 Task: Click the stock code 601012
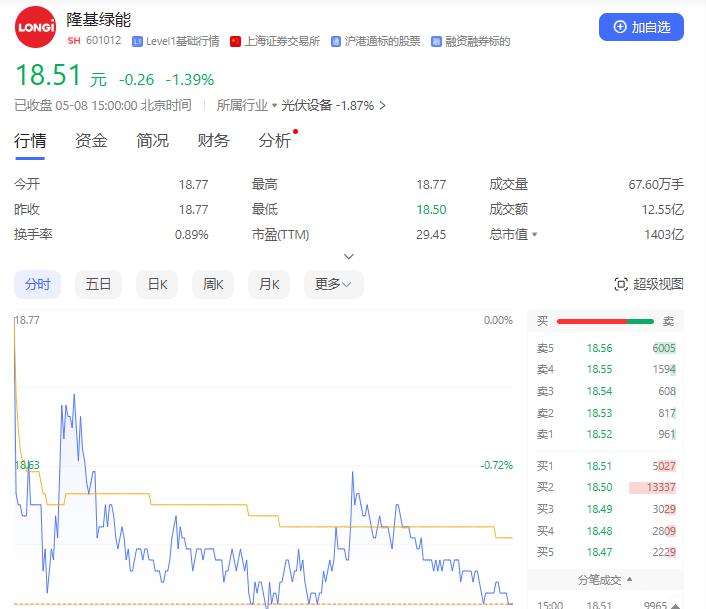104,41
